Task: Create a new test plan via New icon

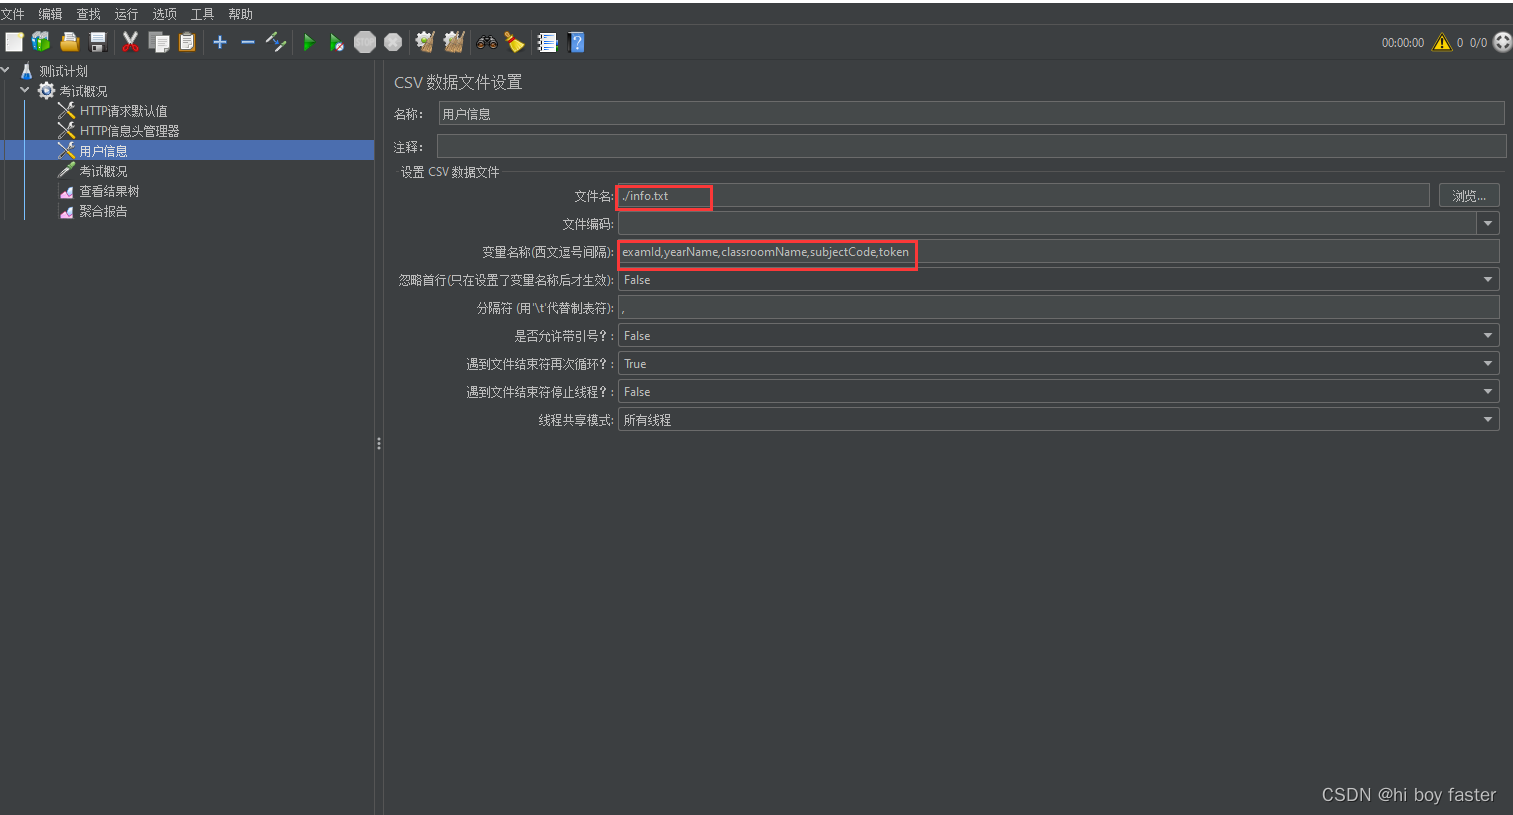Action: click(14, 42)
